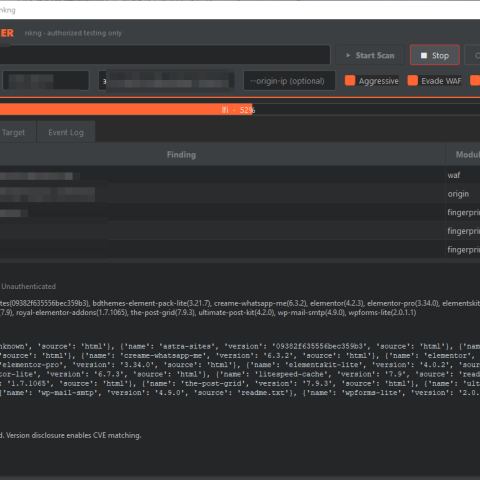Switch to the Event Log tab
This screenshot has height=480, width=480.
point(66,132)
